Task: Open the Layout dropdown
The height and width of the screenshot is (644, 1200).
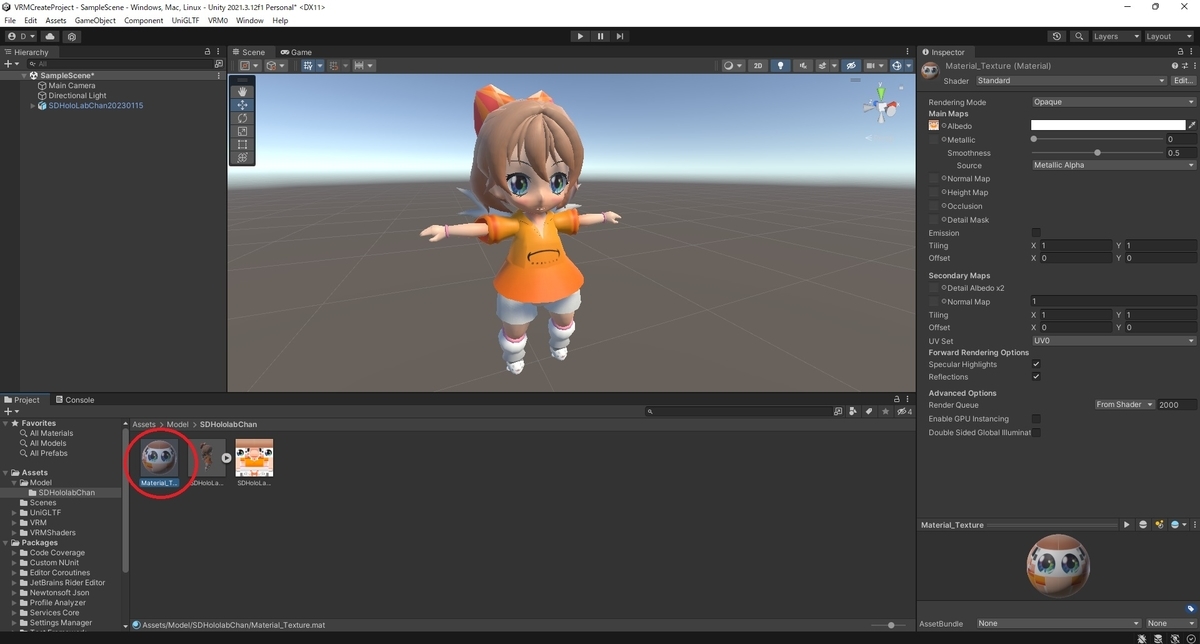Action: tap(1168, 36)
